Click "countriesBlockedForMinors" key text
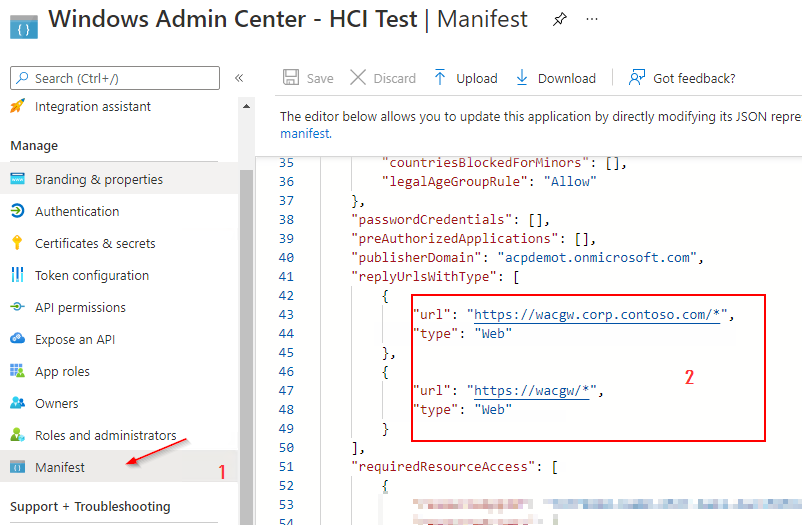This screenshot has width=802, height=525. coord(485,163)
